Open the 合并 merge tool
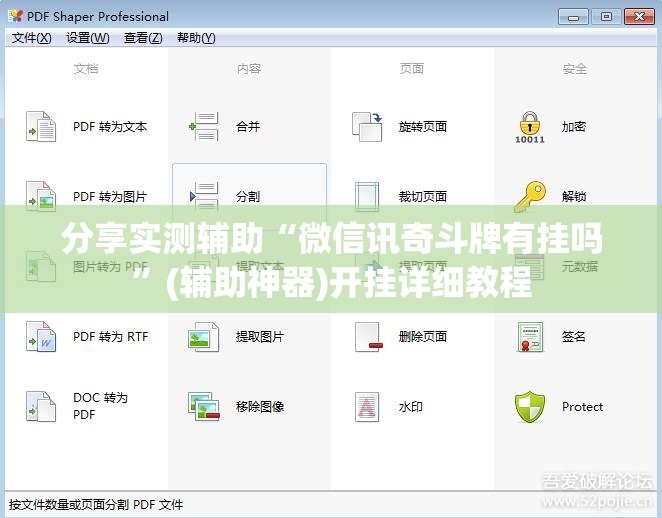 click(225, 127)
